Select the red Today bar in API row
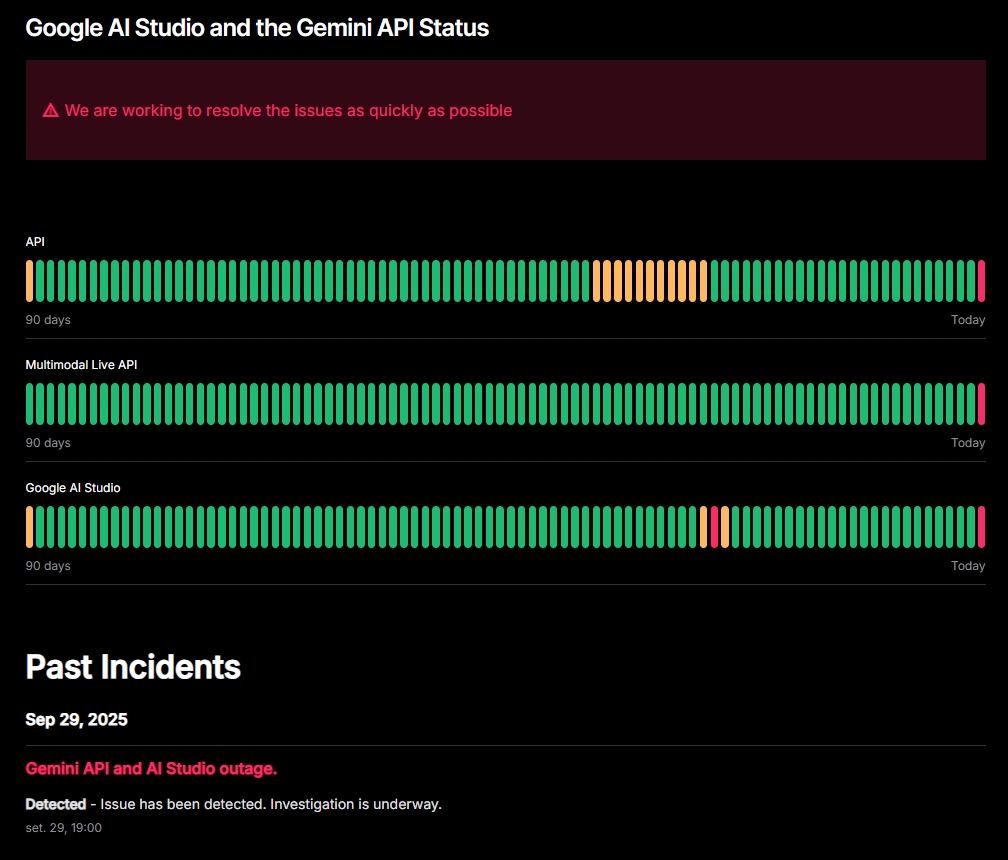 (x=981, y=281)
